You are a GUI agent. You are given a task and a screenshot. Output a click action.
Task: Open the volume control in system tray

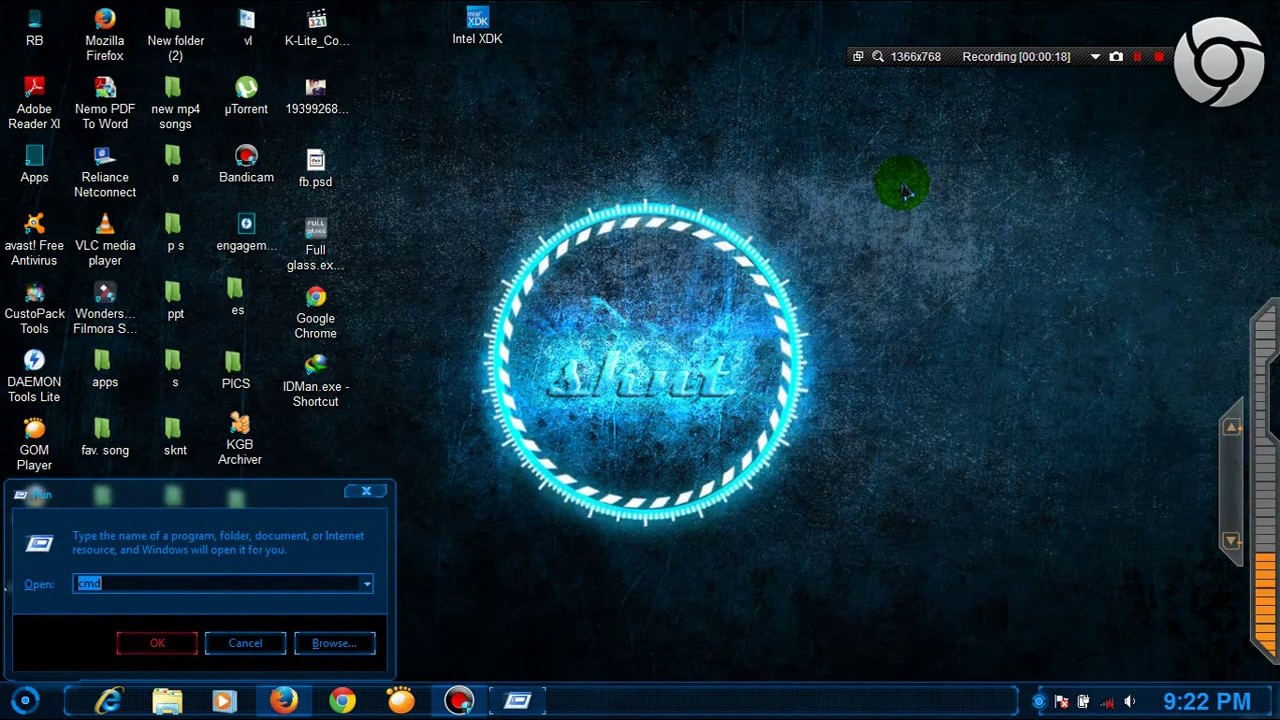coord(1130,702)
